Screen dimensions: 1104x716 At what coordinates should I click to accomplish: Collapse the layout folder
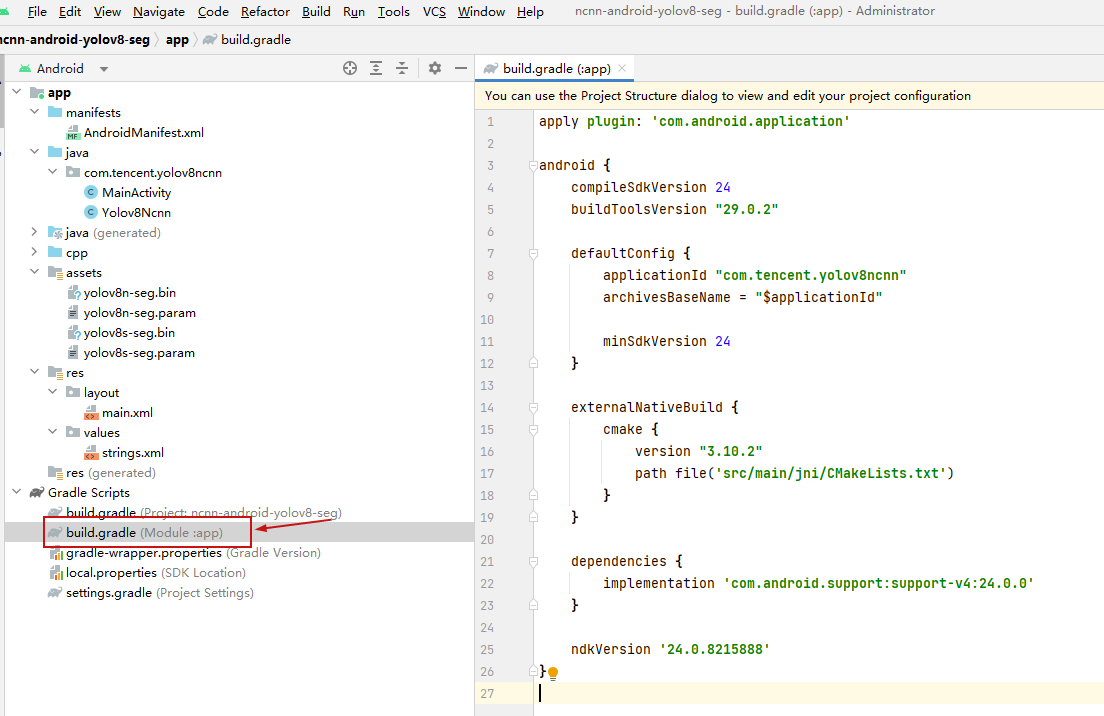coord(52,392)
